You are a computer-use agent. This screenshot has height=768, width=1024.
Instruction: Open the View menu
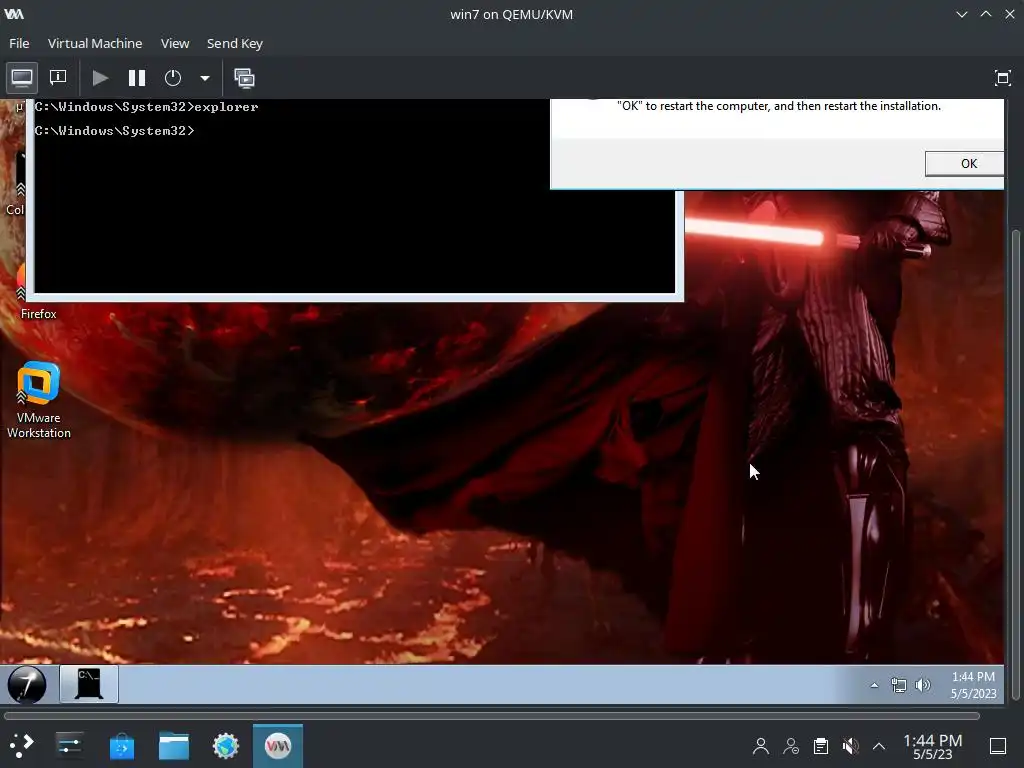tap(175, 43)
